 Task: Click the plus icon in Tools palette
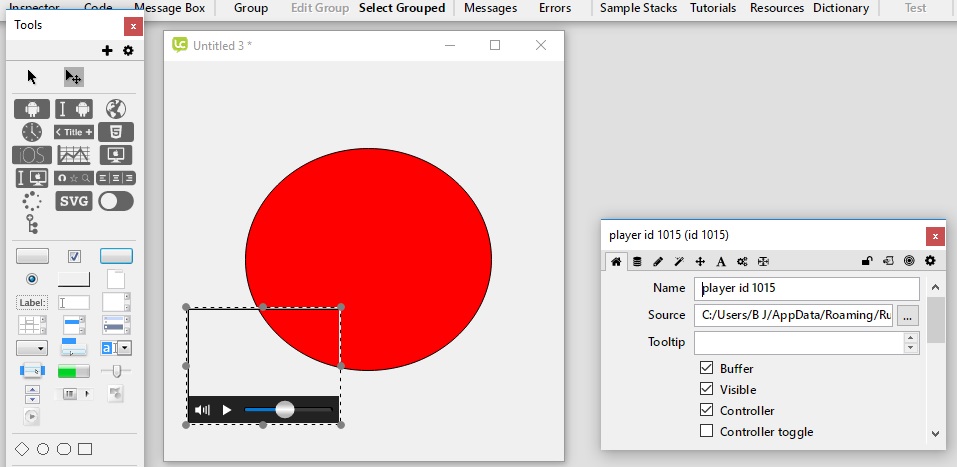pyautogui.click(x=108, y=51)
